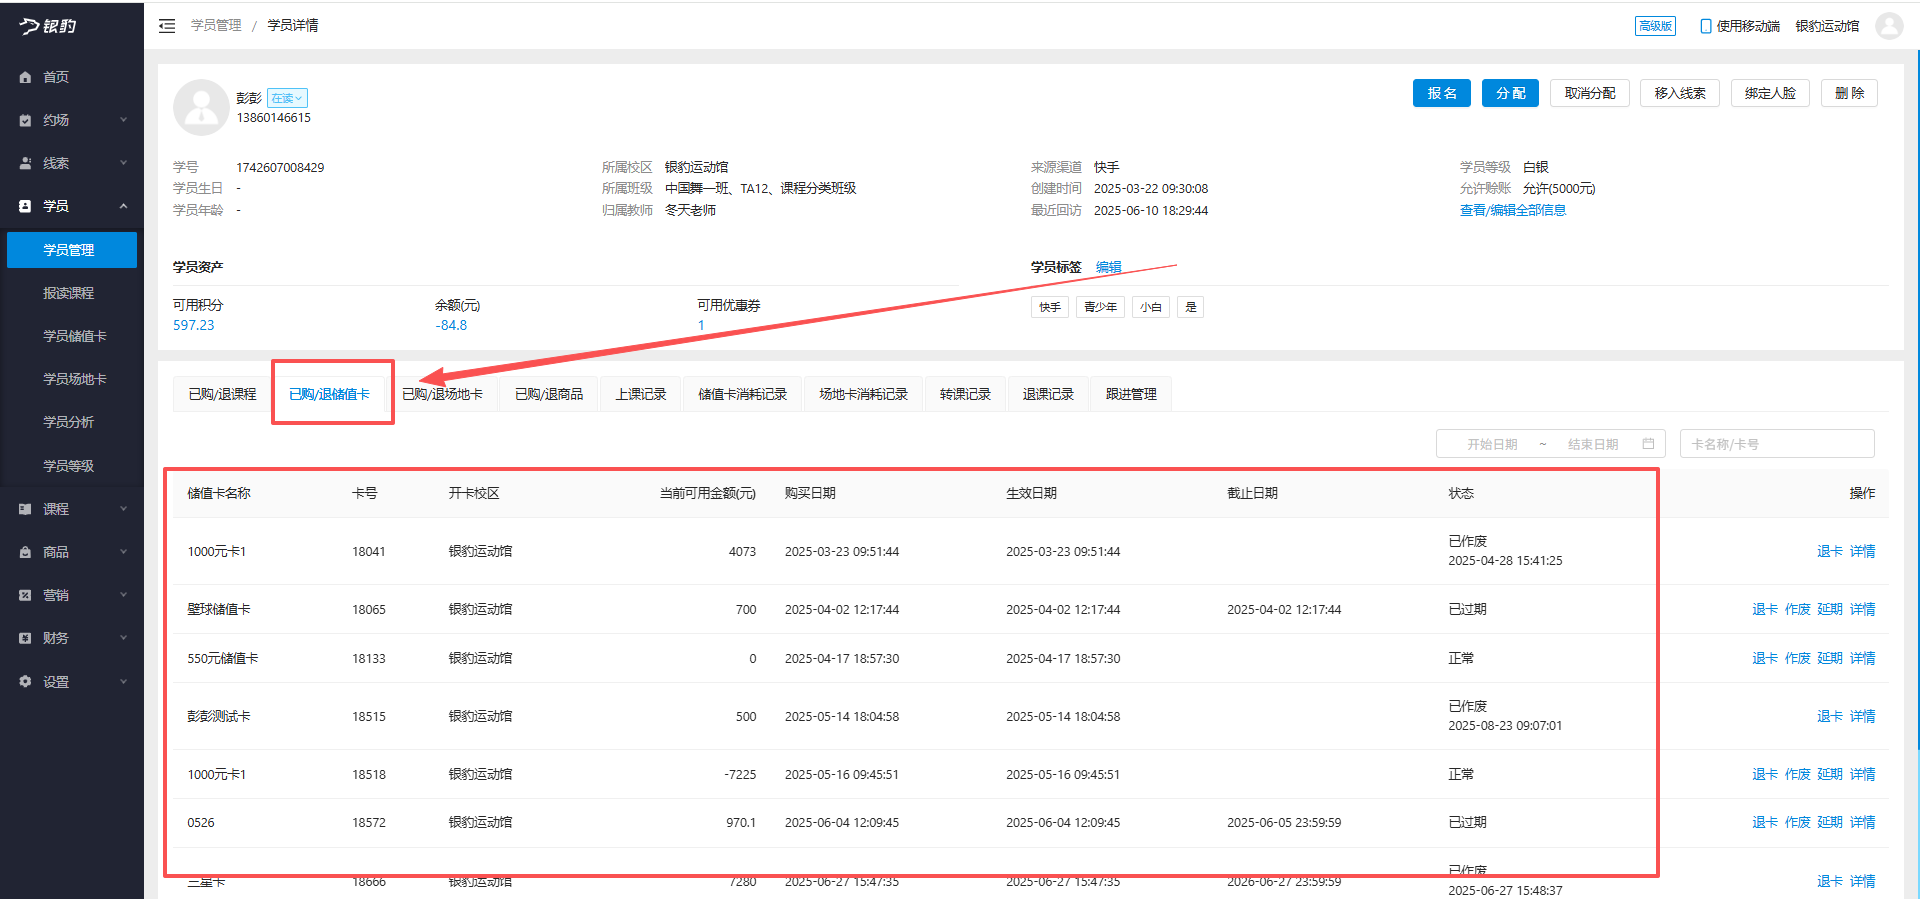The height and width of the screenshot is (899, 1920).
Task: Click the mobile phone icon beside 使用移动端
Action: coord(1705,26)
